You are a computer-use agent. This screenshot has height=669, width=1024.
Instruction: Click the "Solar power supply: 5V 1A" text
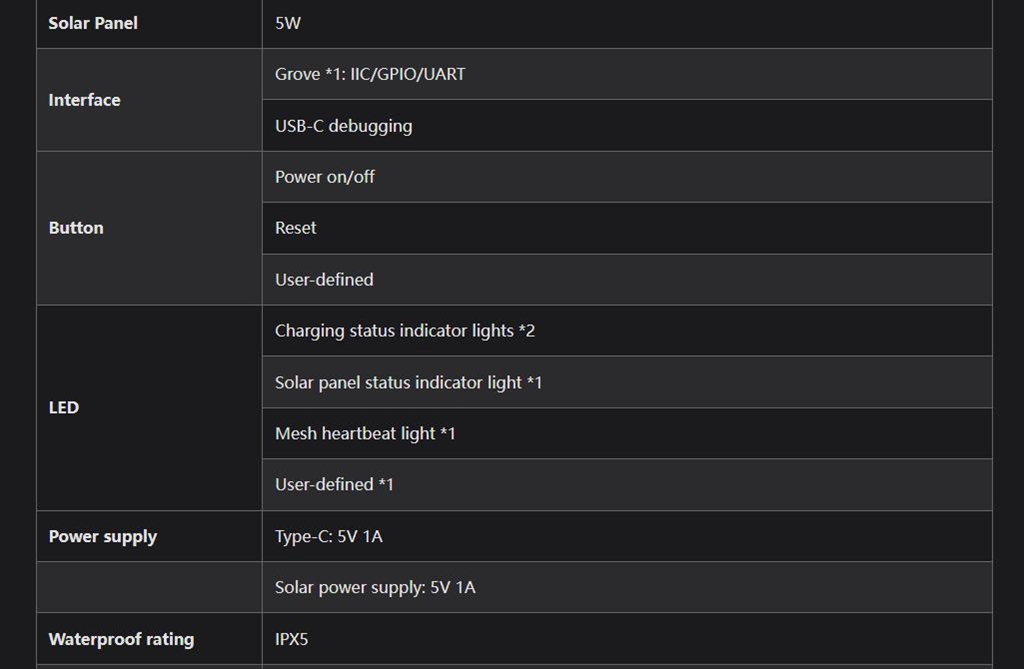pos(375,588)
